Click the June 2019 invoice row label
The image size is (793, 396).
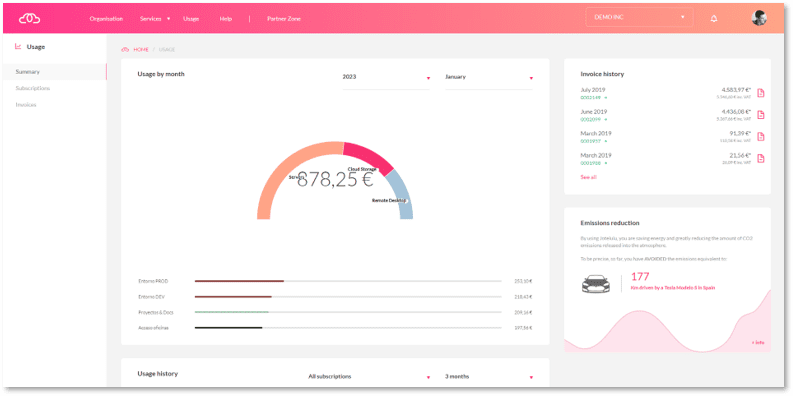(x=594, y=111)
